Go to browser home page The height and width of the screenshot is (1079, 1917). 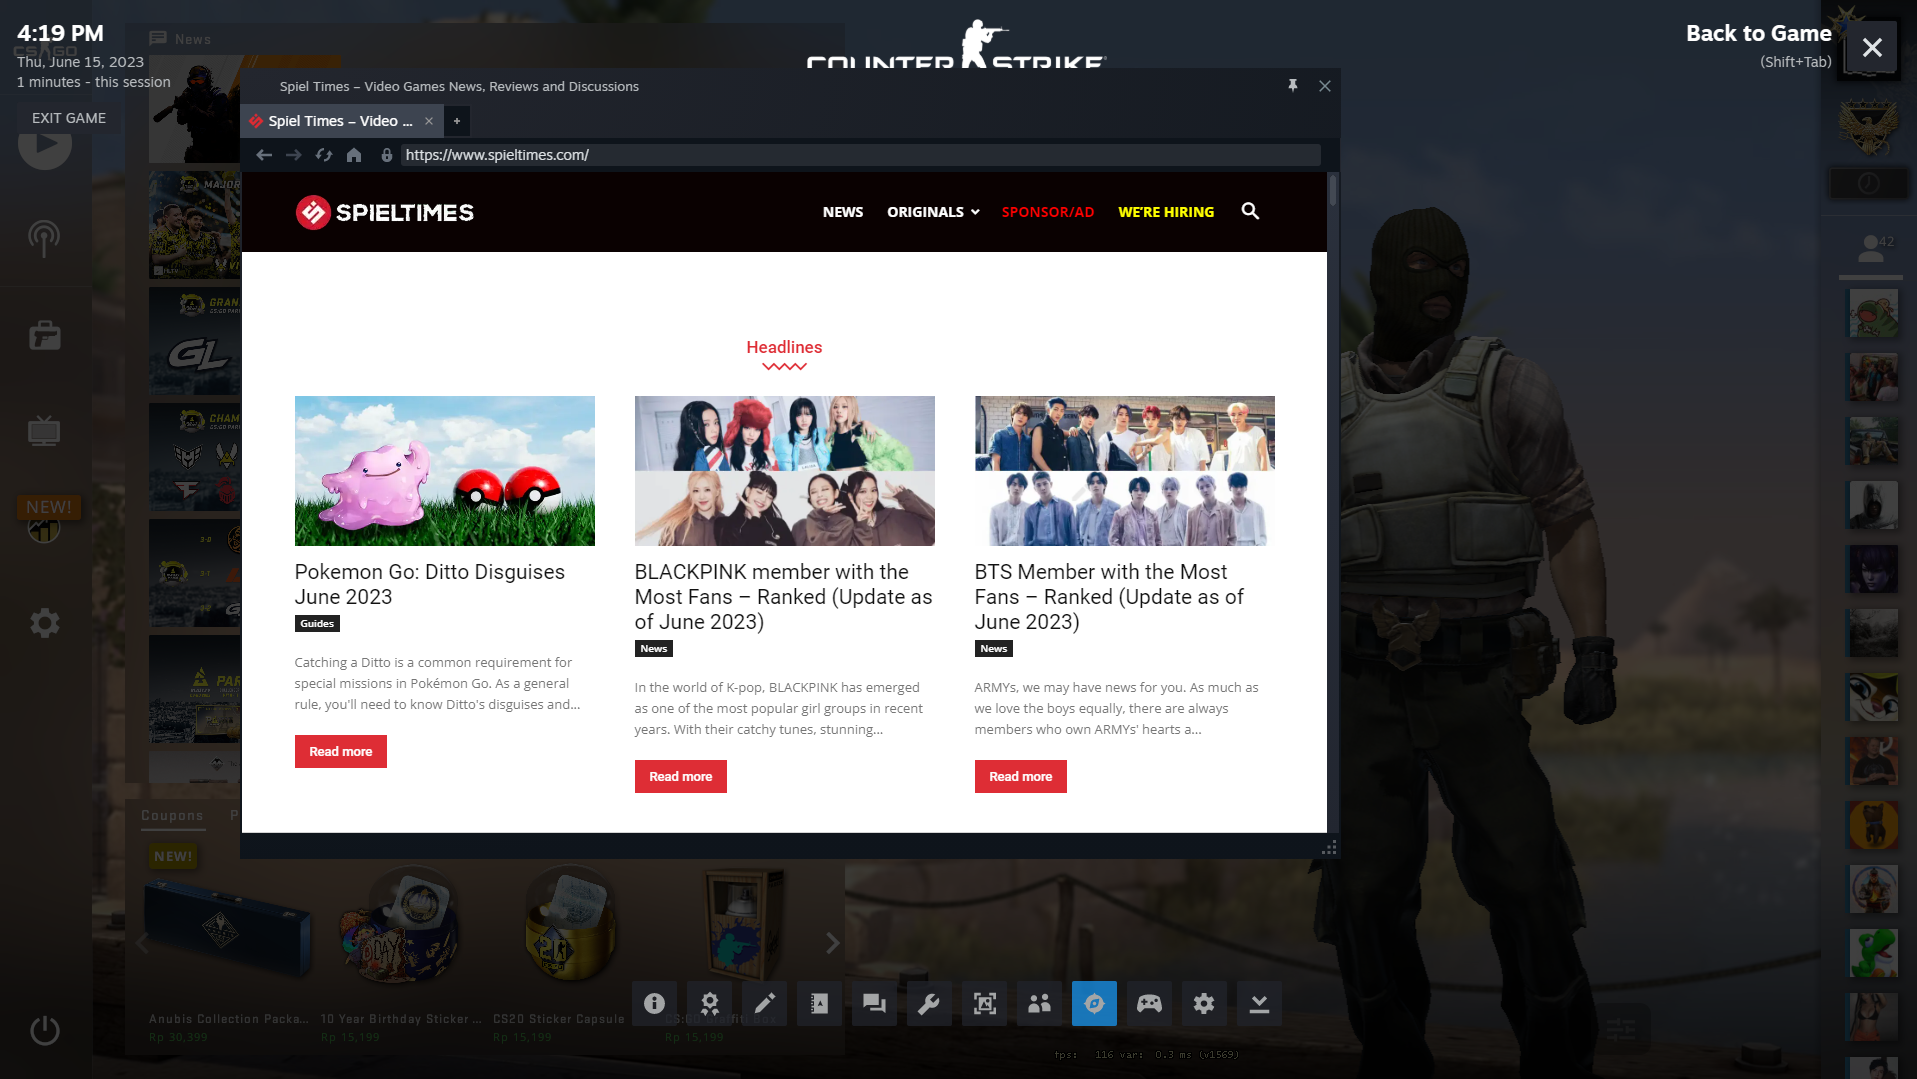pyautogui.click(x=354, y=155)
